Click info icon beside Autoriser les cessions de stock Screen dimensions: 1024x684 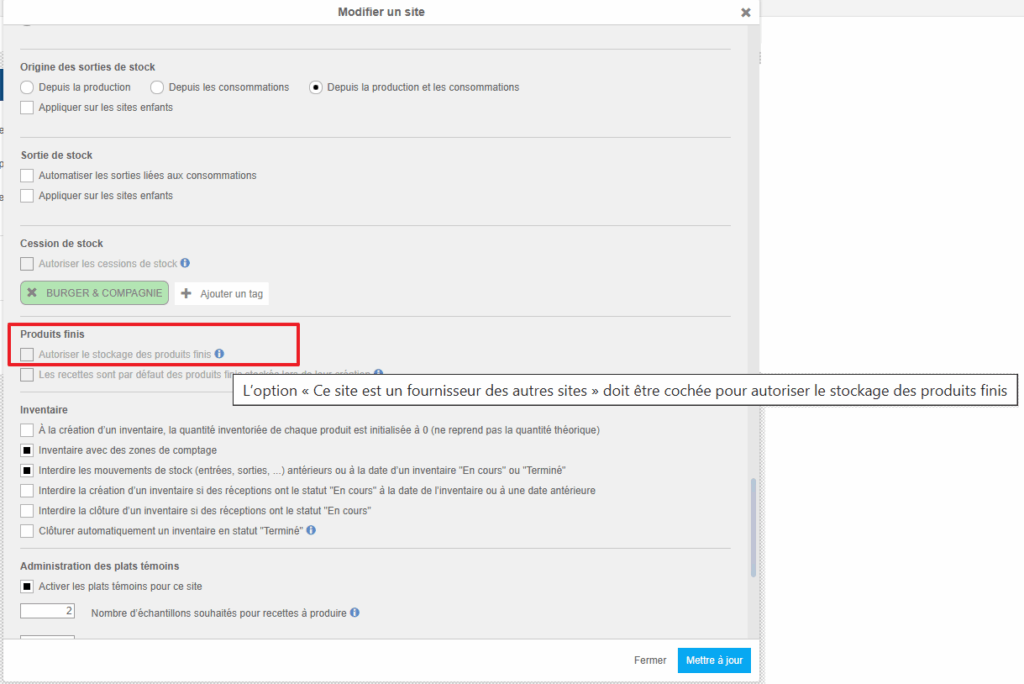(x=185, y=264)
